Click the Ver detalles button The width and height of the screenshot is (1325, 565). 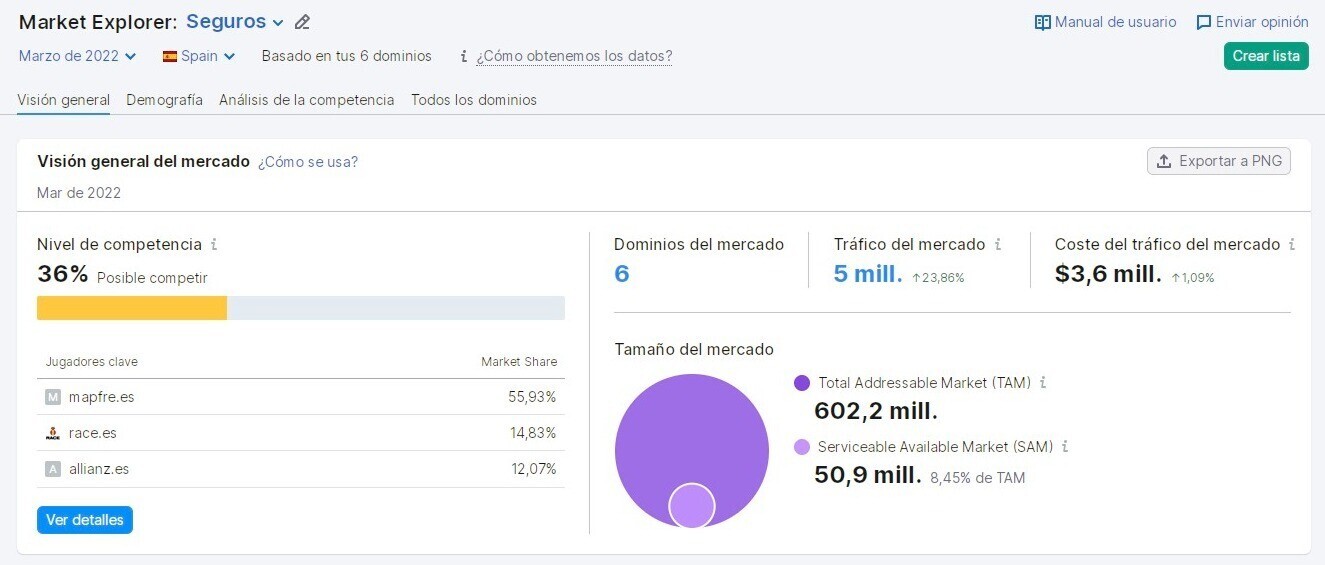tap(85, 520)
